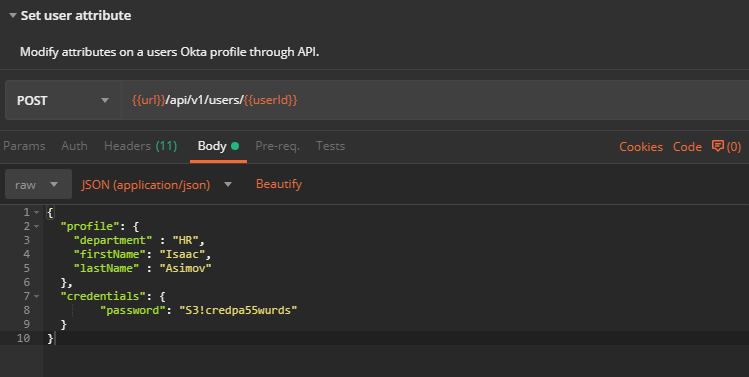The width and height of the screenshot is (749, 377).
Task: Switch to the Tests tab
Action: [330, 146]
